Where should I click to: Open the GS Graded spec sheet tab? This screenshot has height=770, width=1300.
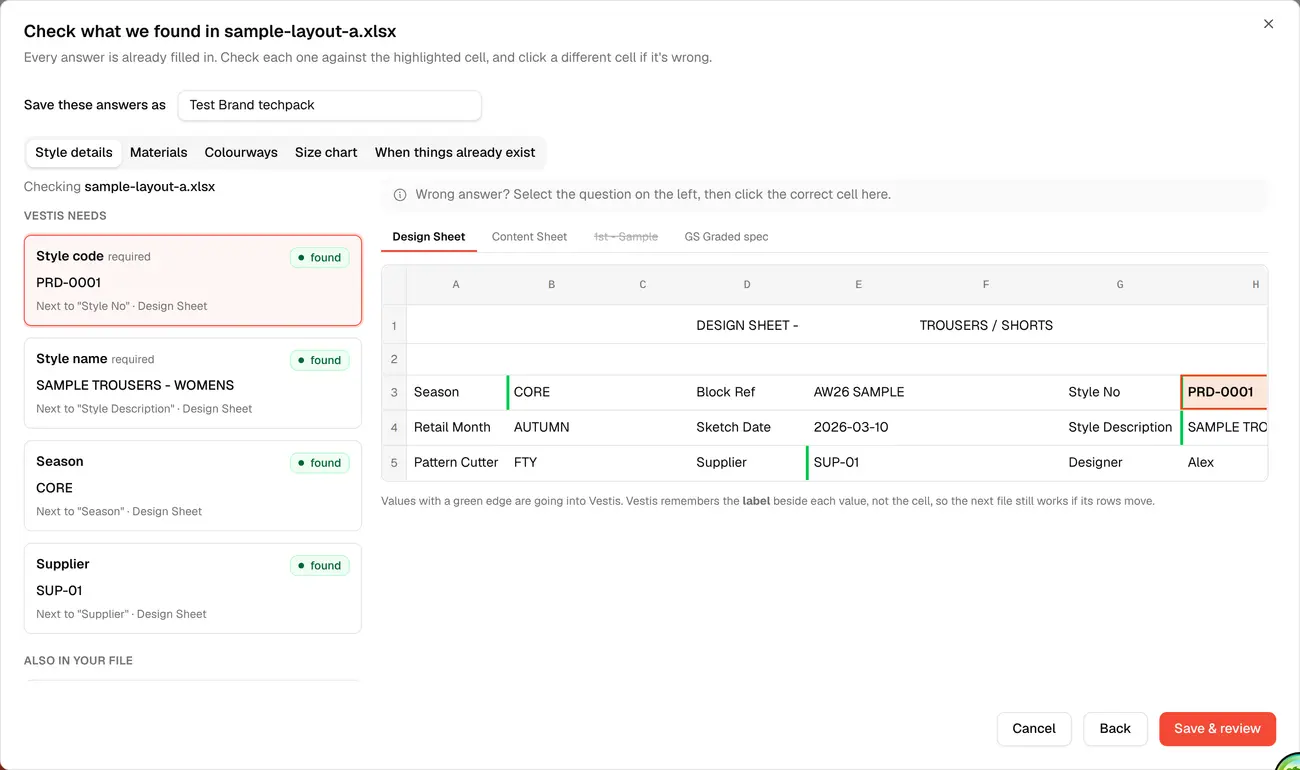(726, 237)
